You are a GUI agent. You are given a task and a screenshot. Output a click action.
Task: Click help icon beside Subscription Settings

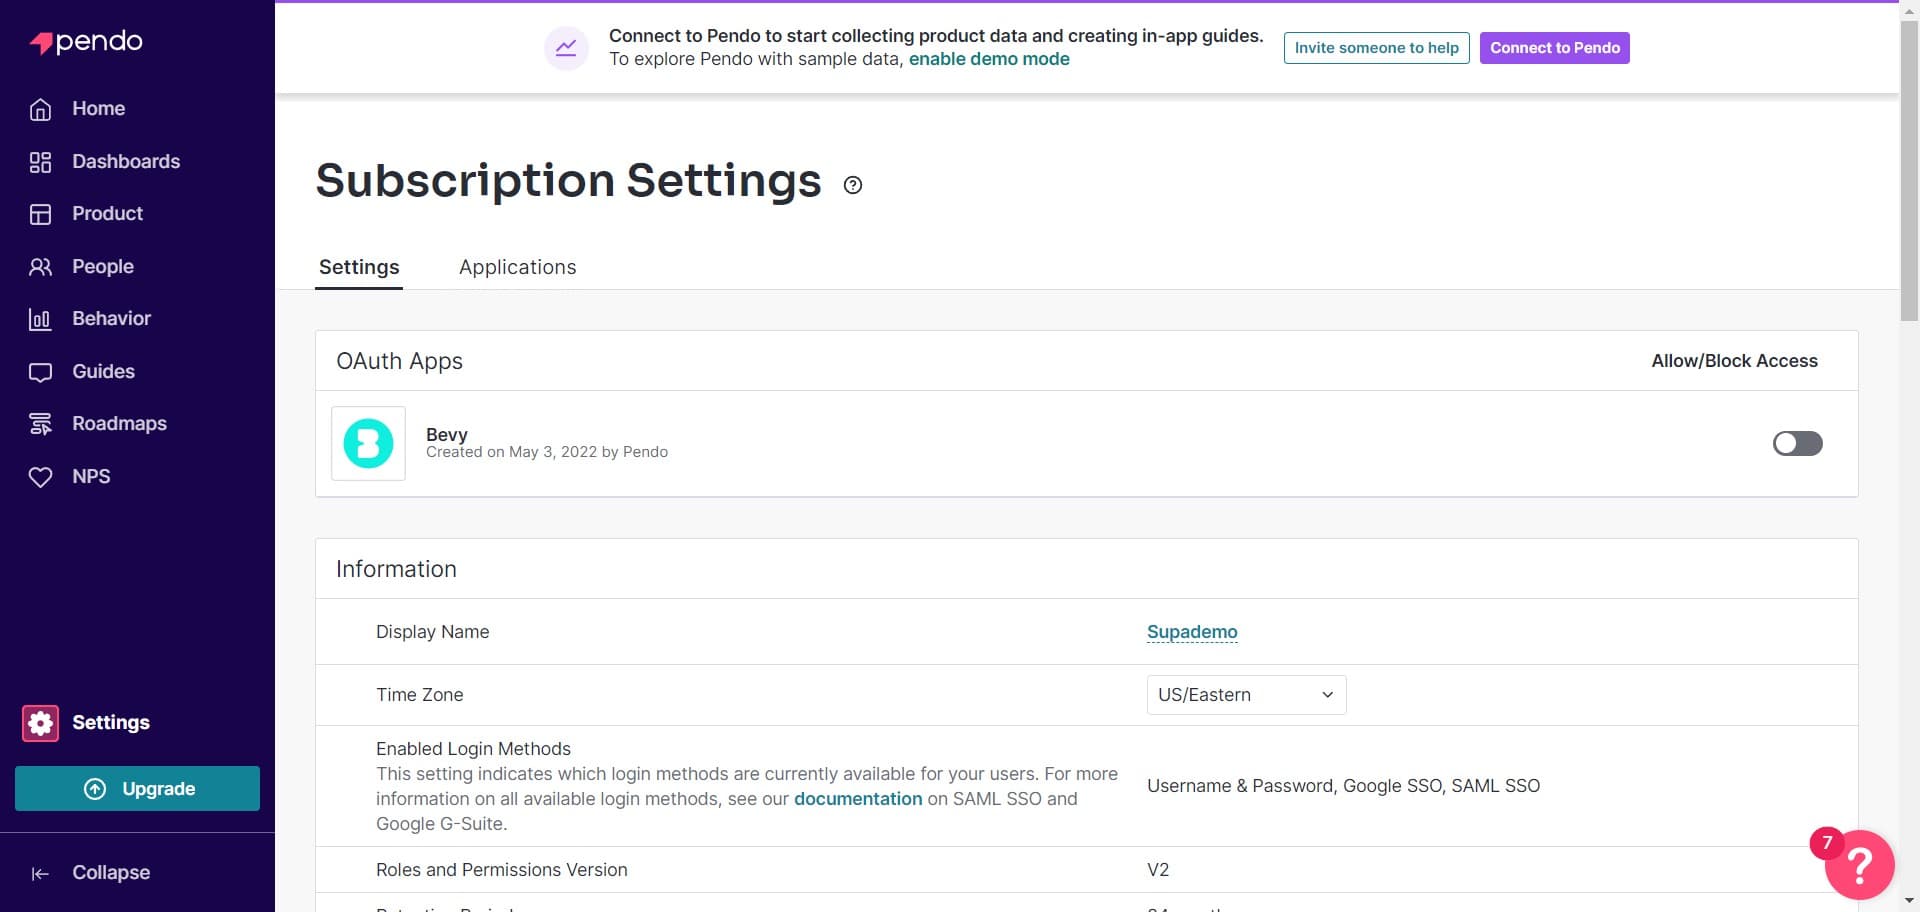pos(852,185)
